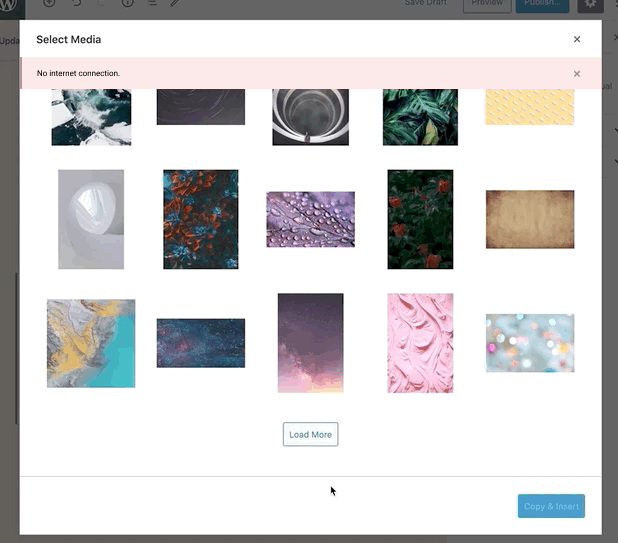Select the green monstera leaves thumbnail
The height and width of the screenshot is (543, 618).
(x=420, y=117)
